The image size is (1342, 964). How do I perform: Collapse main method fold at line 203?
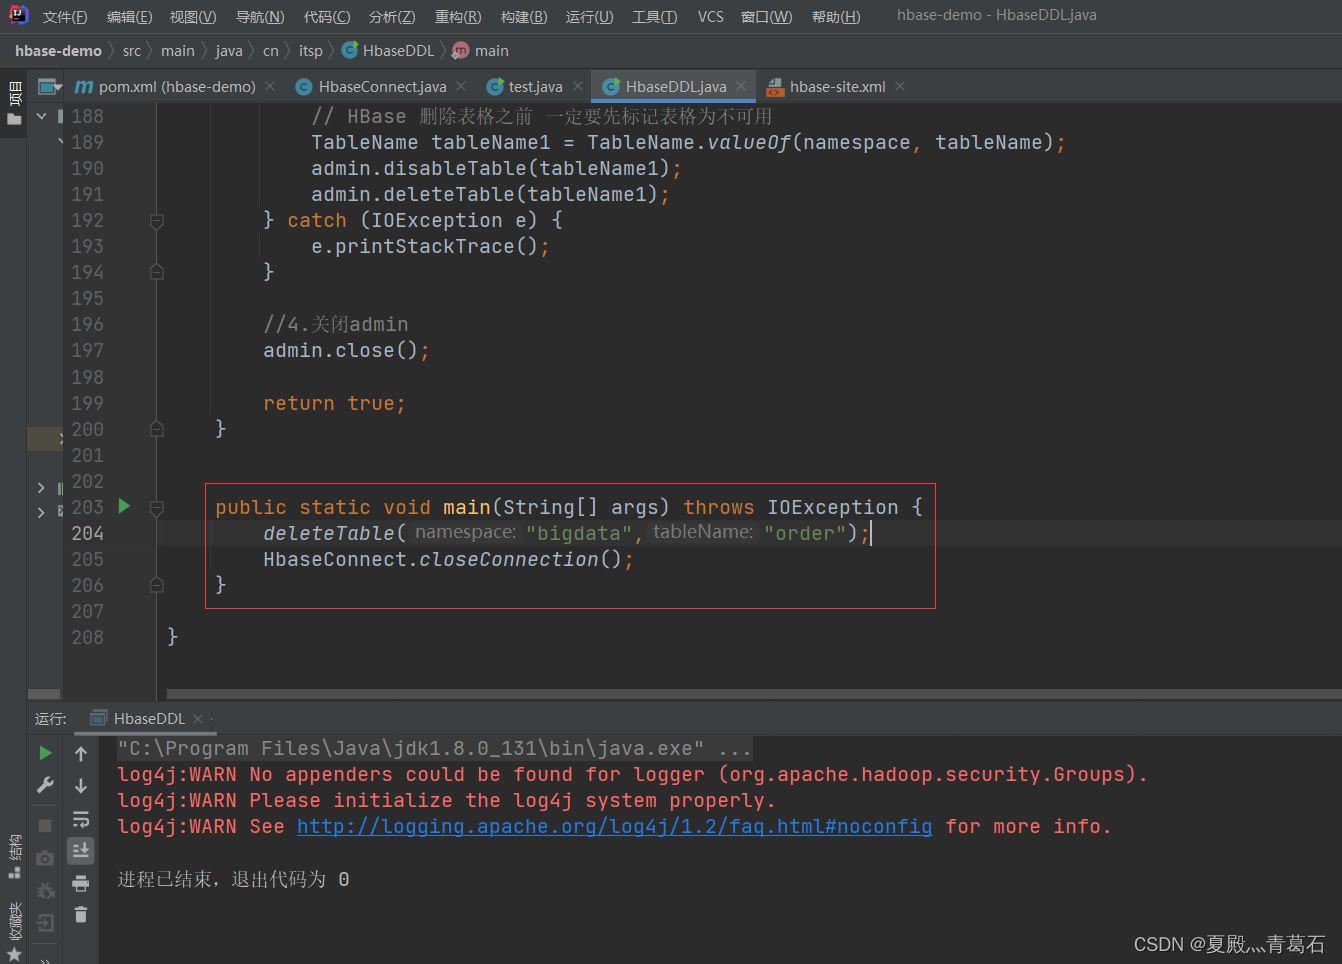coord(157,508)
